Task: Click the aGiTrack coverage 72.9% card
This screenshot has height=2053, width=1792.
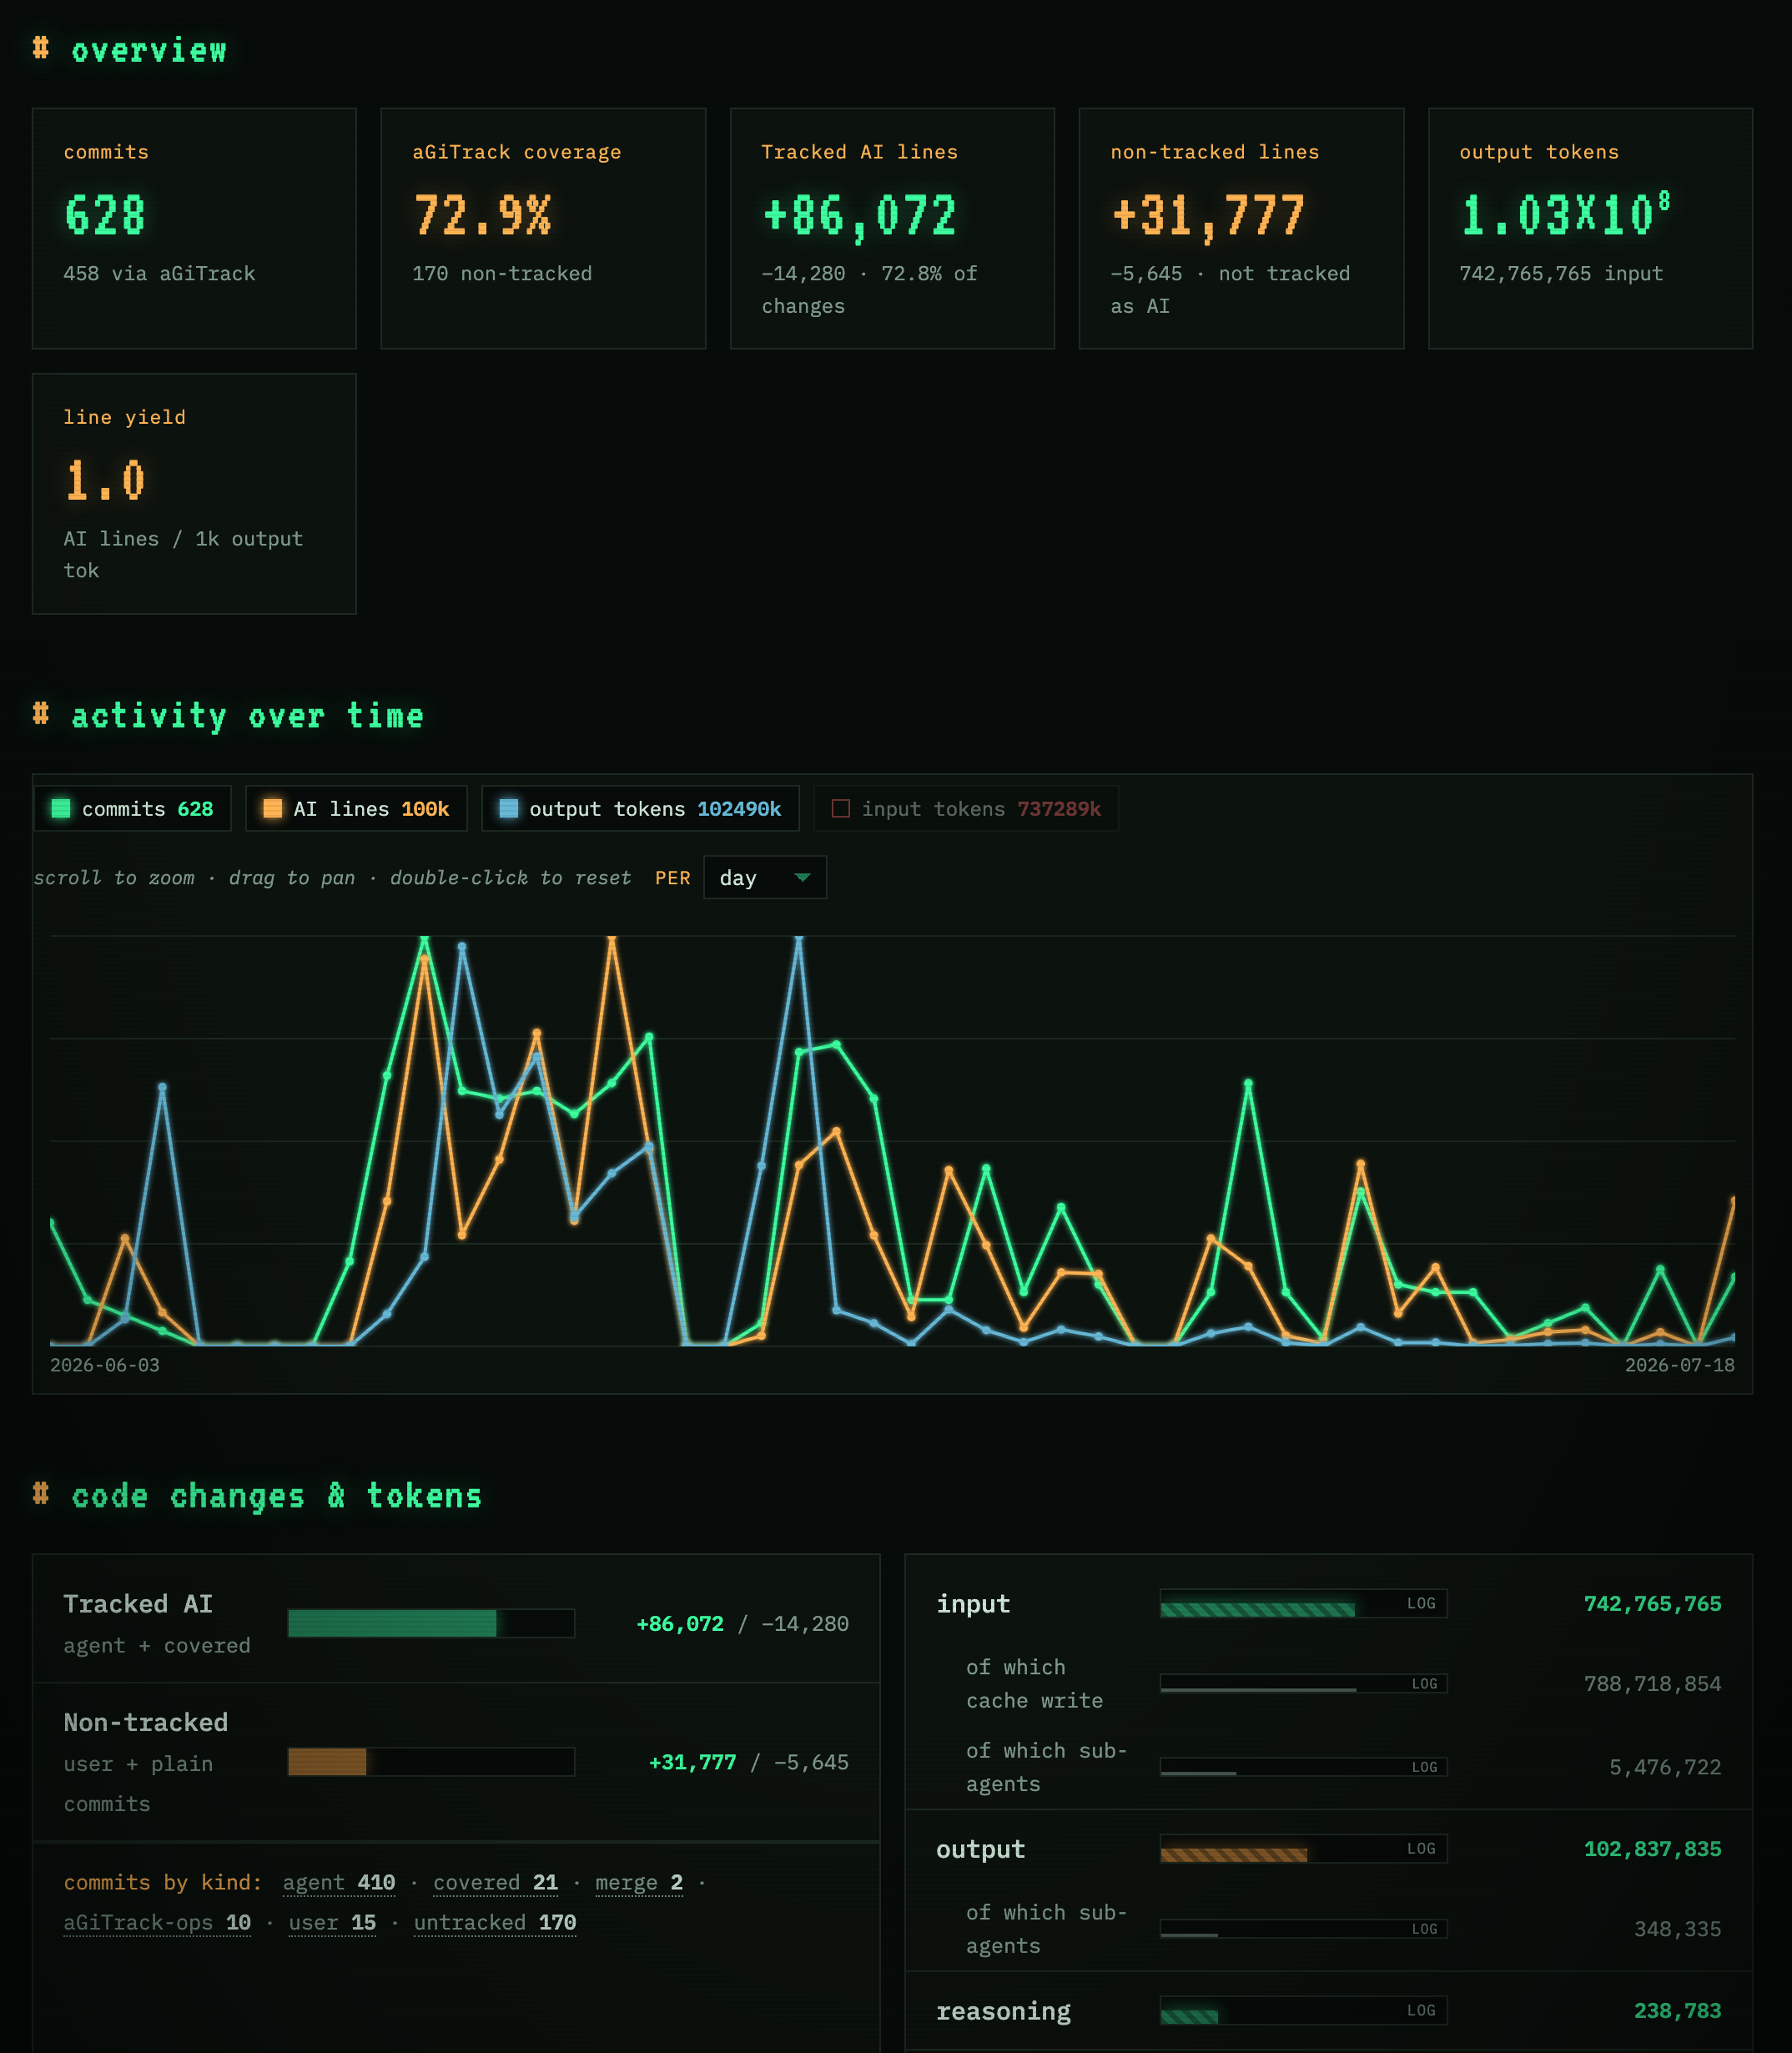Action: click(x=543, y=228)
